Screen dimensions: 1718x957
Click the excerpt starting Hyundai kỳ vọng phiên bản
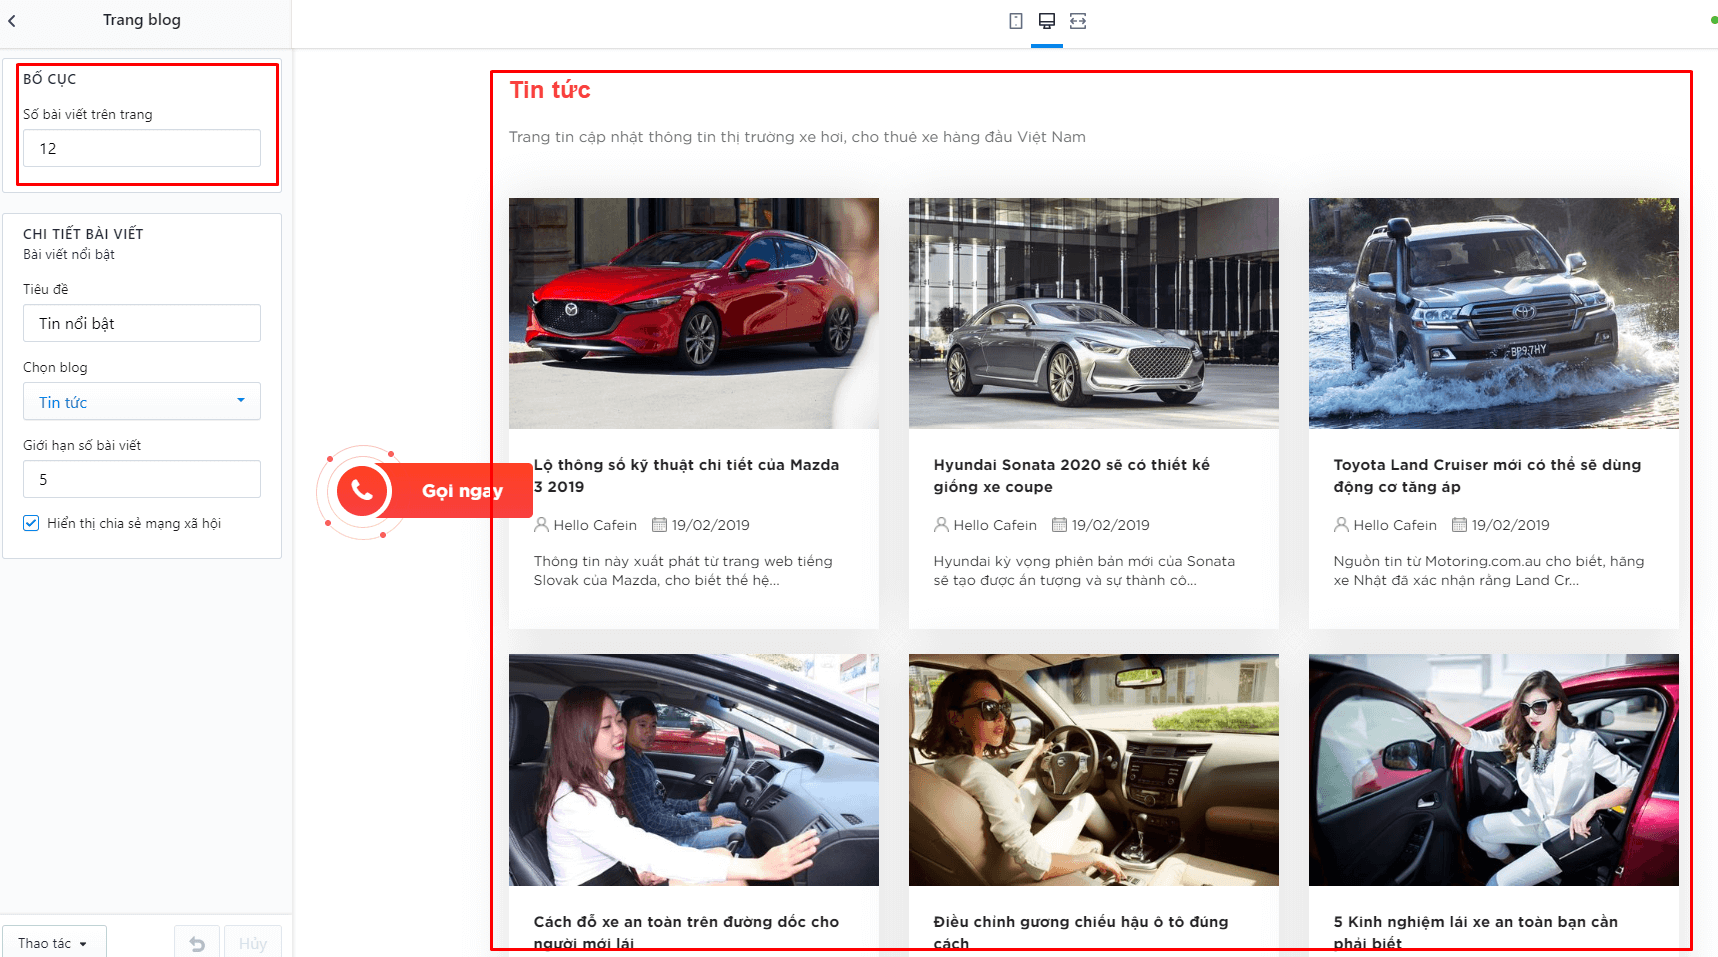[x=1084, y=571]
